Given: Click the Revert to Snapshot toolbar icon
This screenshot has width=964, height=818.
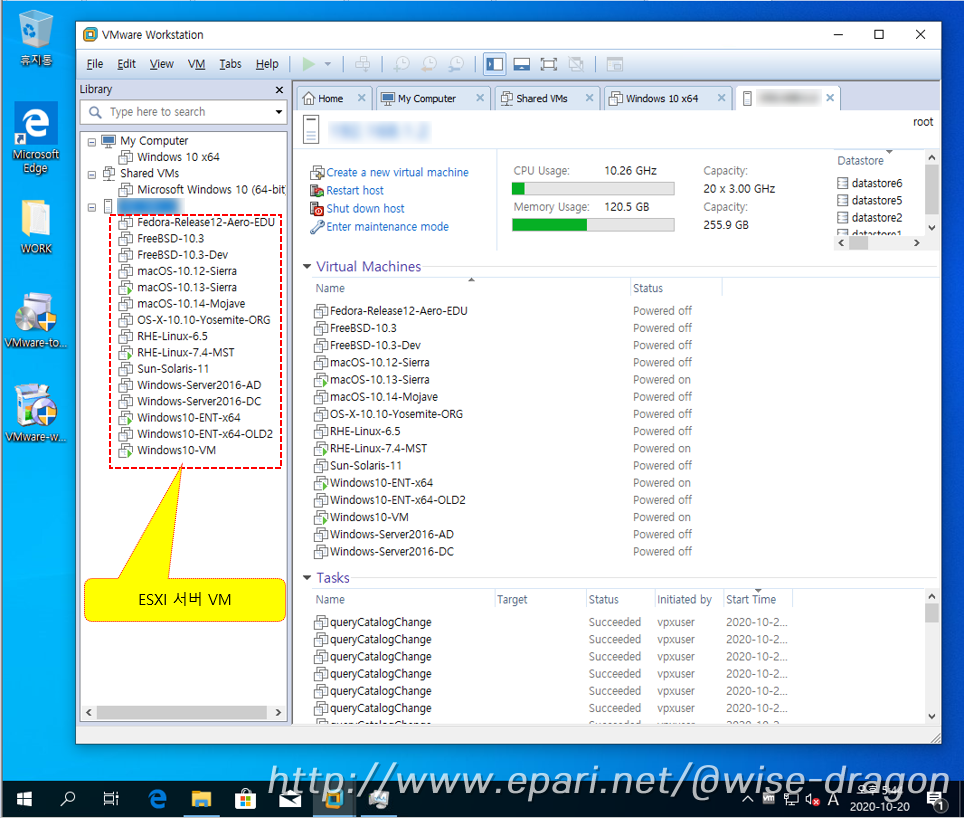Looking at the screenshot, I should click(x=429, y=64).
